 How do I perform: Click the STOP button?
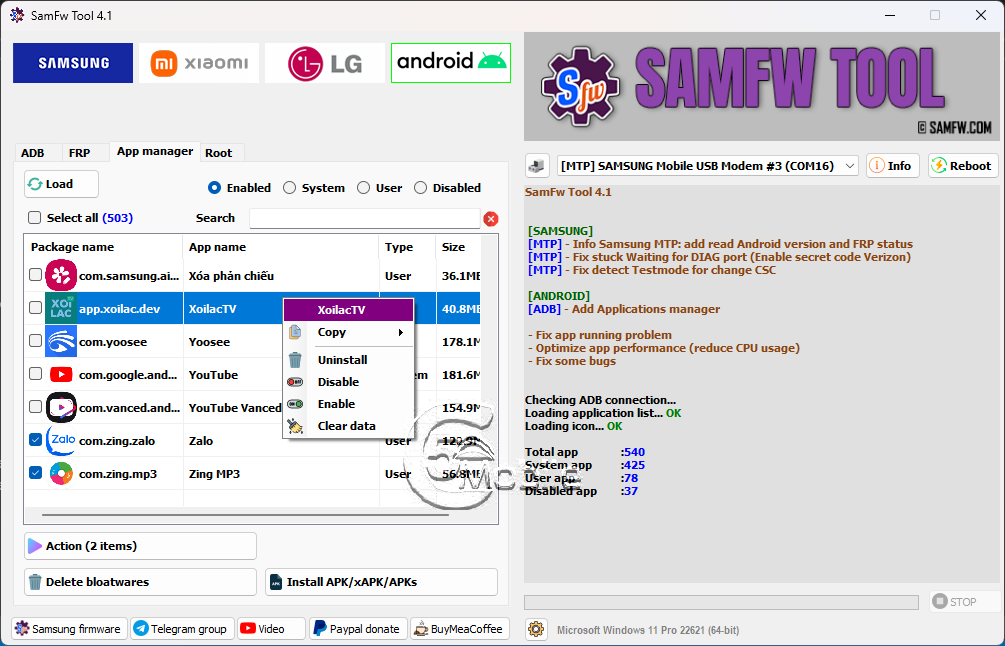(x=963, y=602)
